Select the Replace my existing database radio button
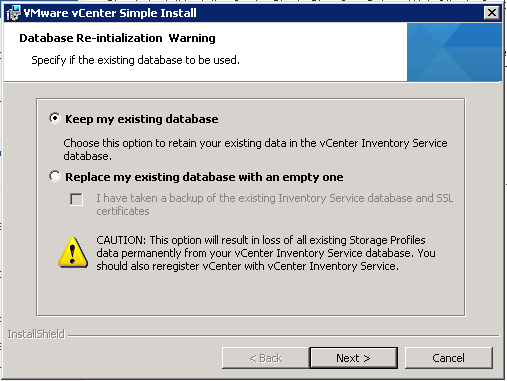The width and height of the screenshot is (507, 381). tap(55, 176)
